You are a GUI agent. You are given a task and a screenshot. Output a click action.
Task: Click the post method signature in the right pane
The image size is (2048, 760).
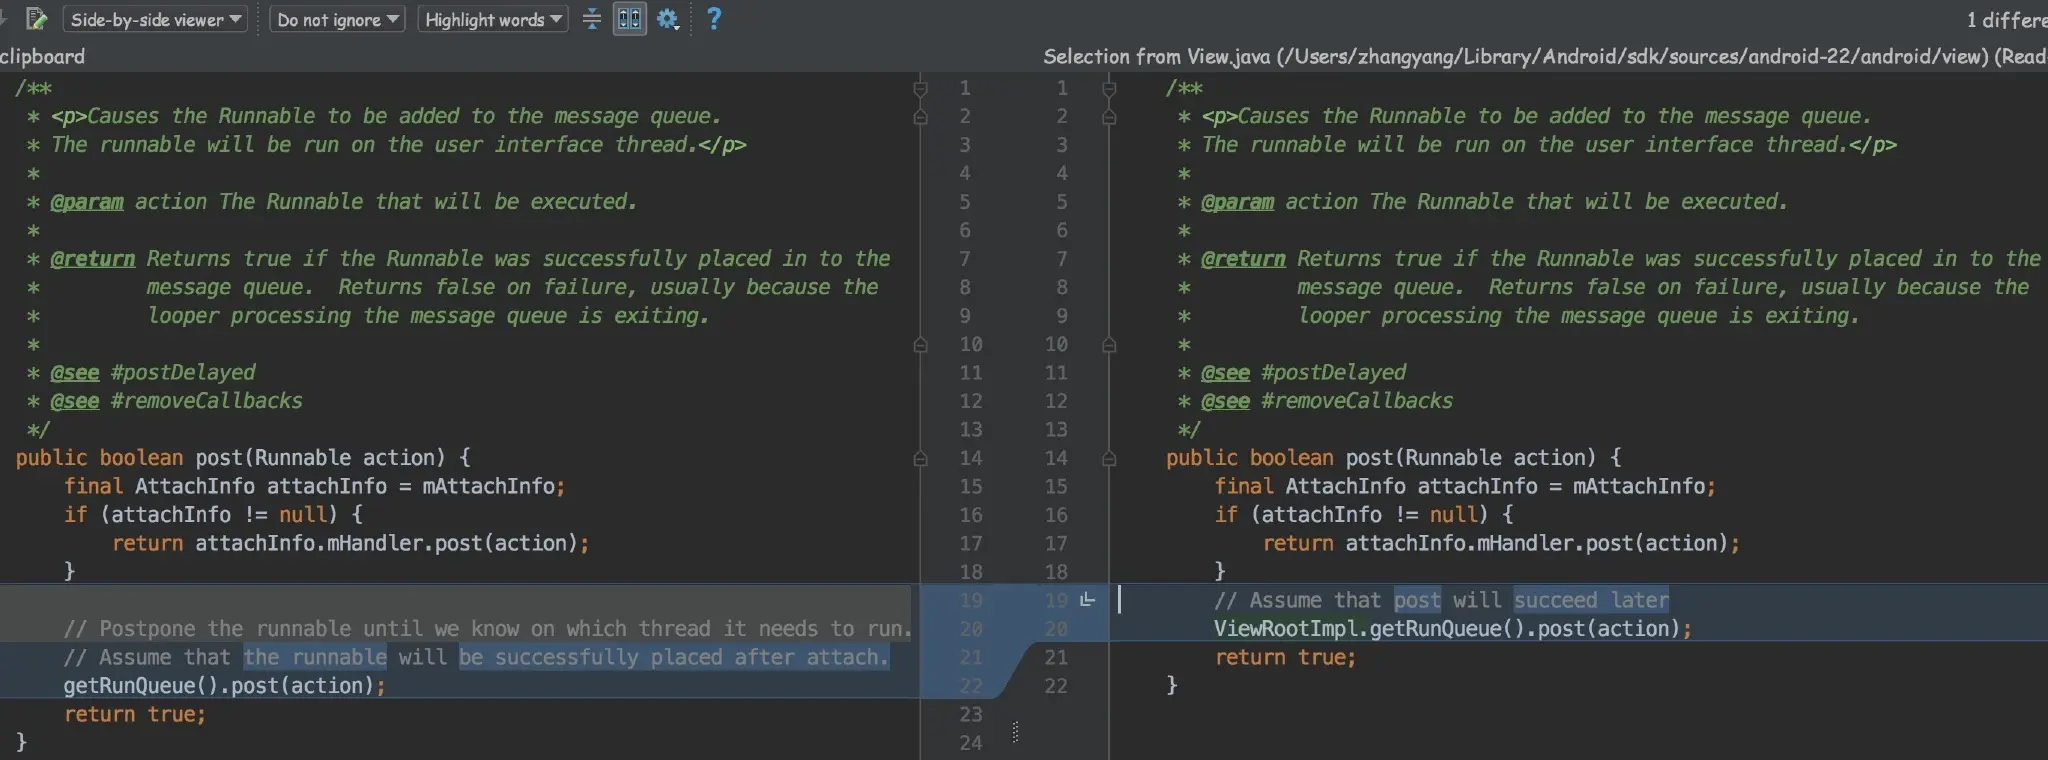1393,458
